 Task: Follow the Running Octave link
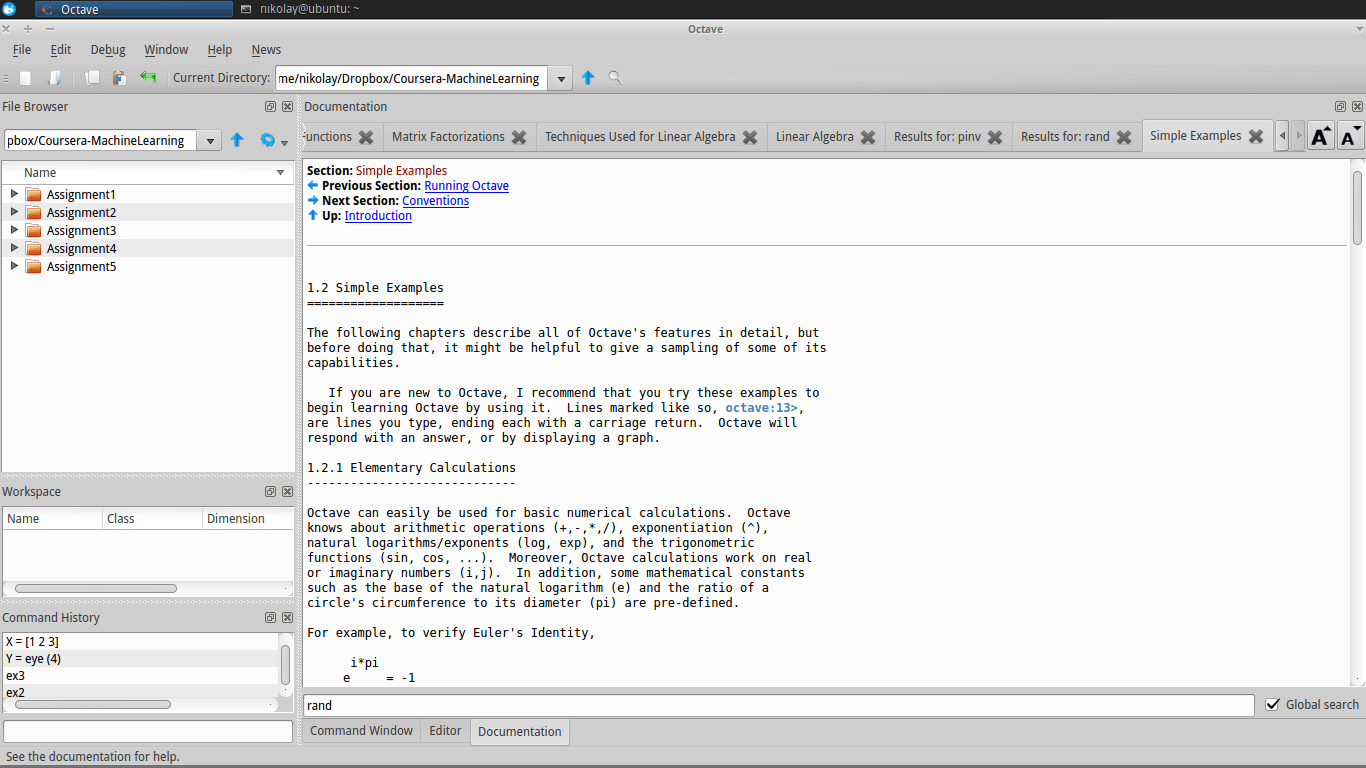click(466, 185)
